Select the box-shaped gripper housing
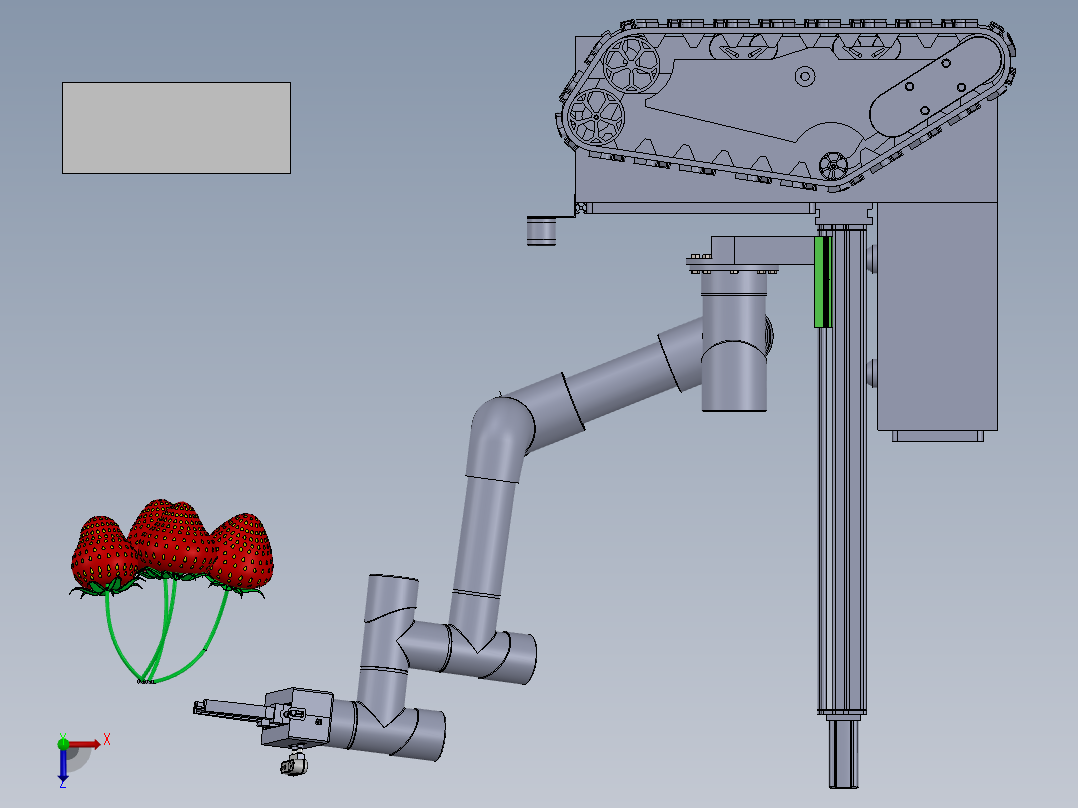 [x=297, y=717]
